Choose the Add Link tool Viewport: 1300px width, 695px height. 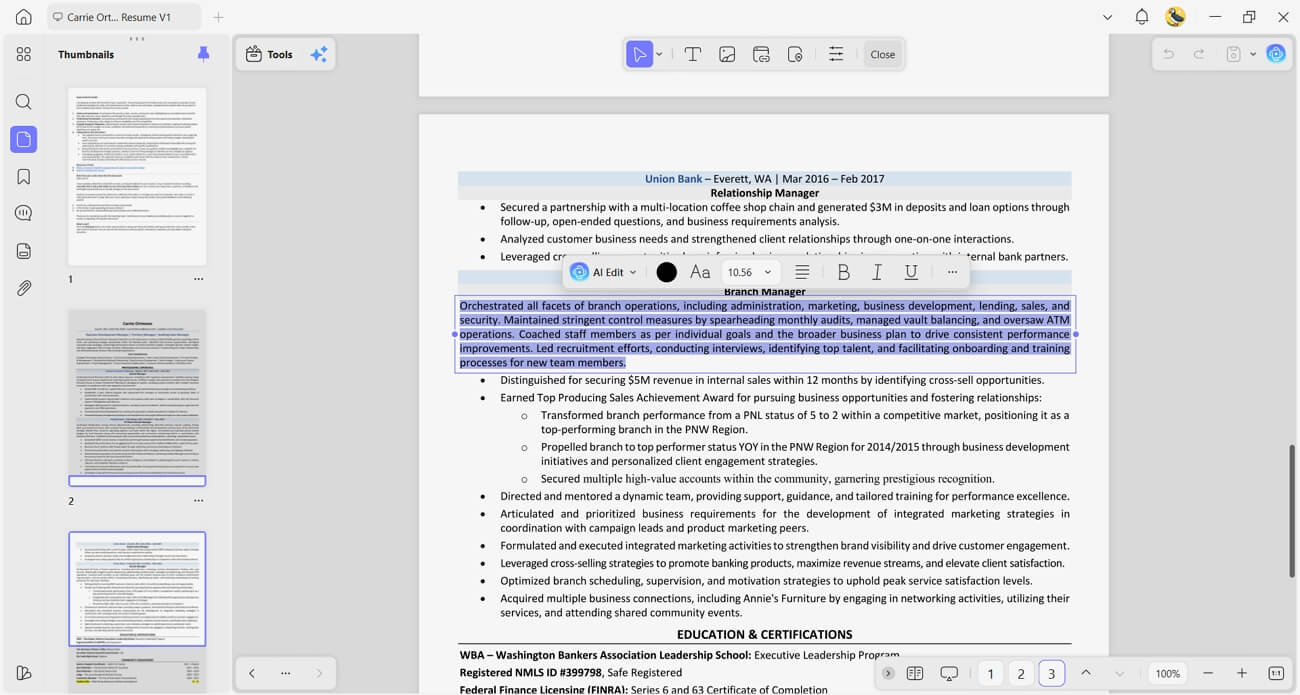761,54
